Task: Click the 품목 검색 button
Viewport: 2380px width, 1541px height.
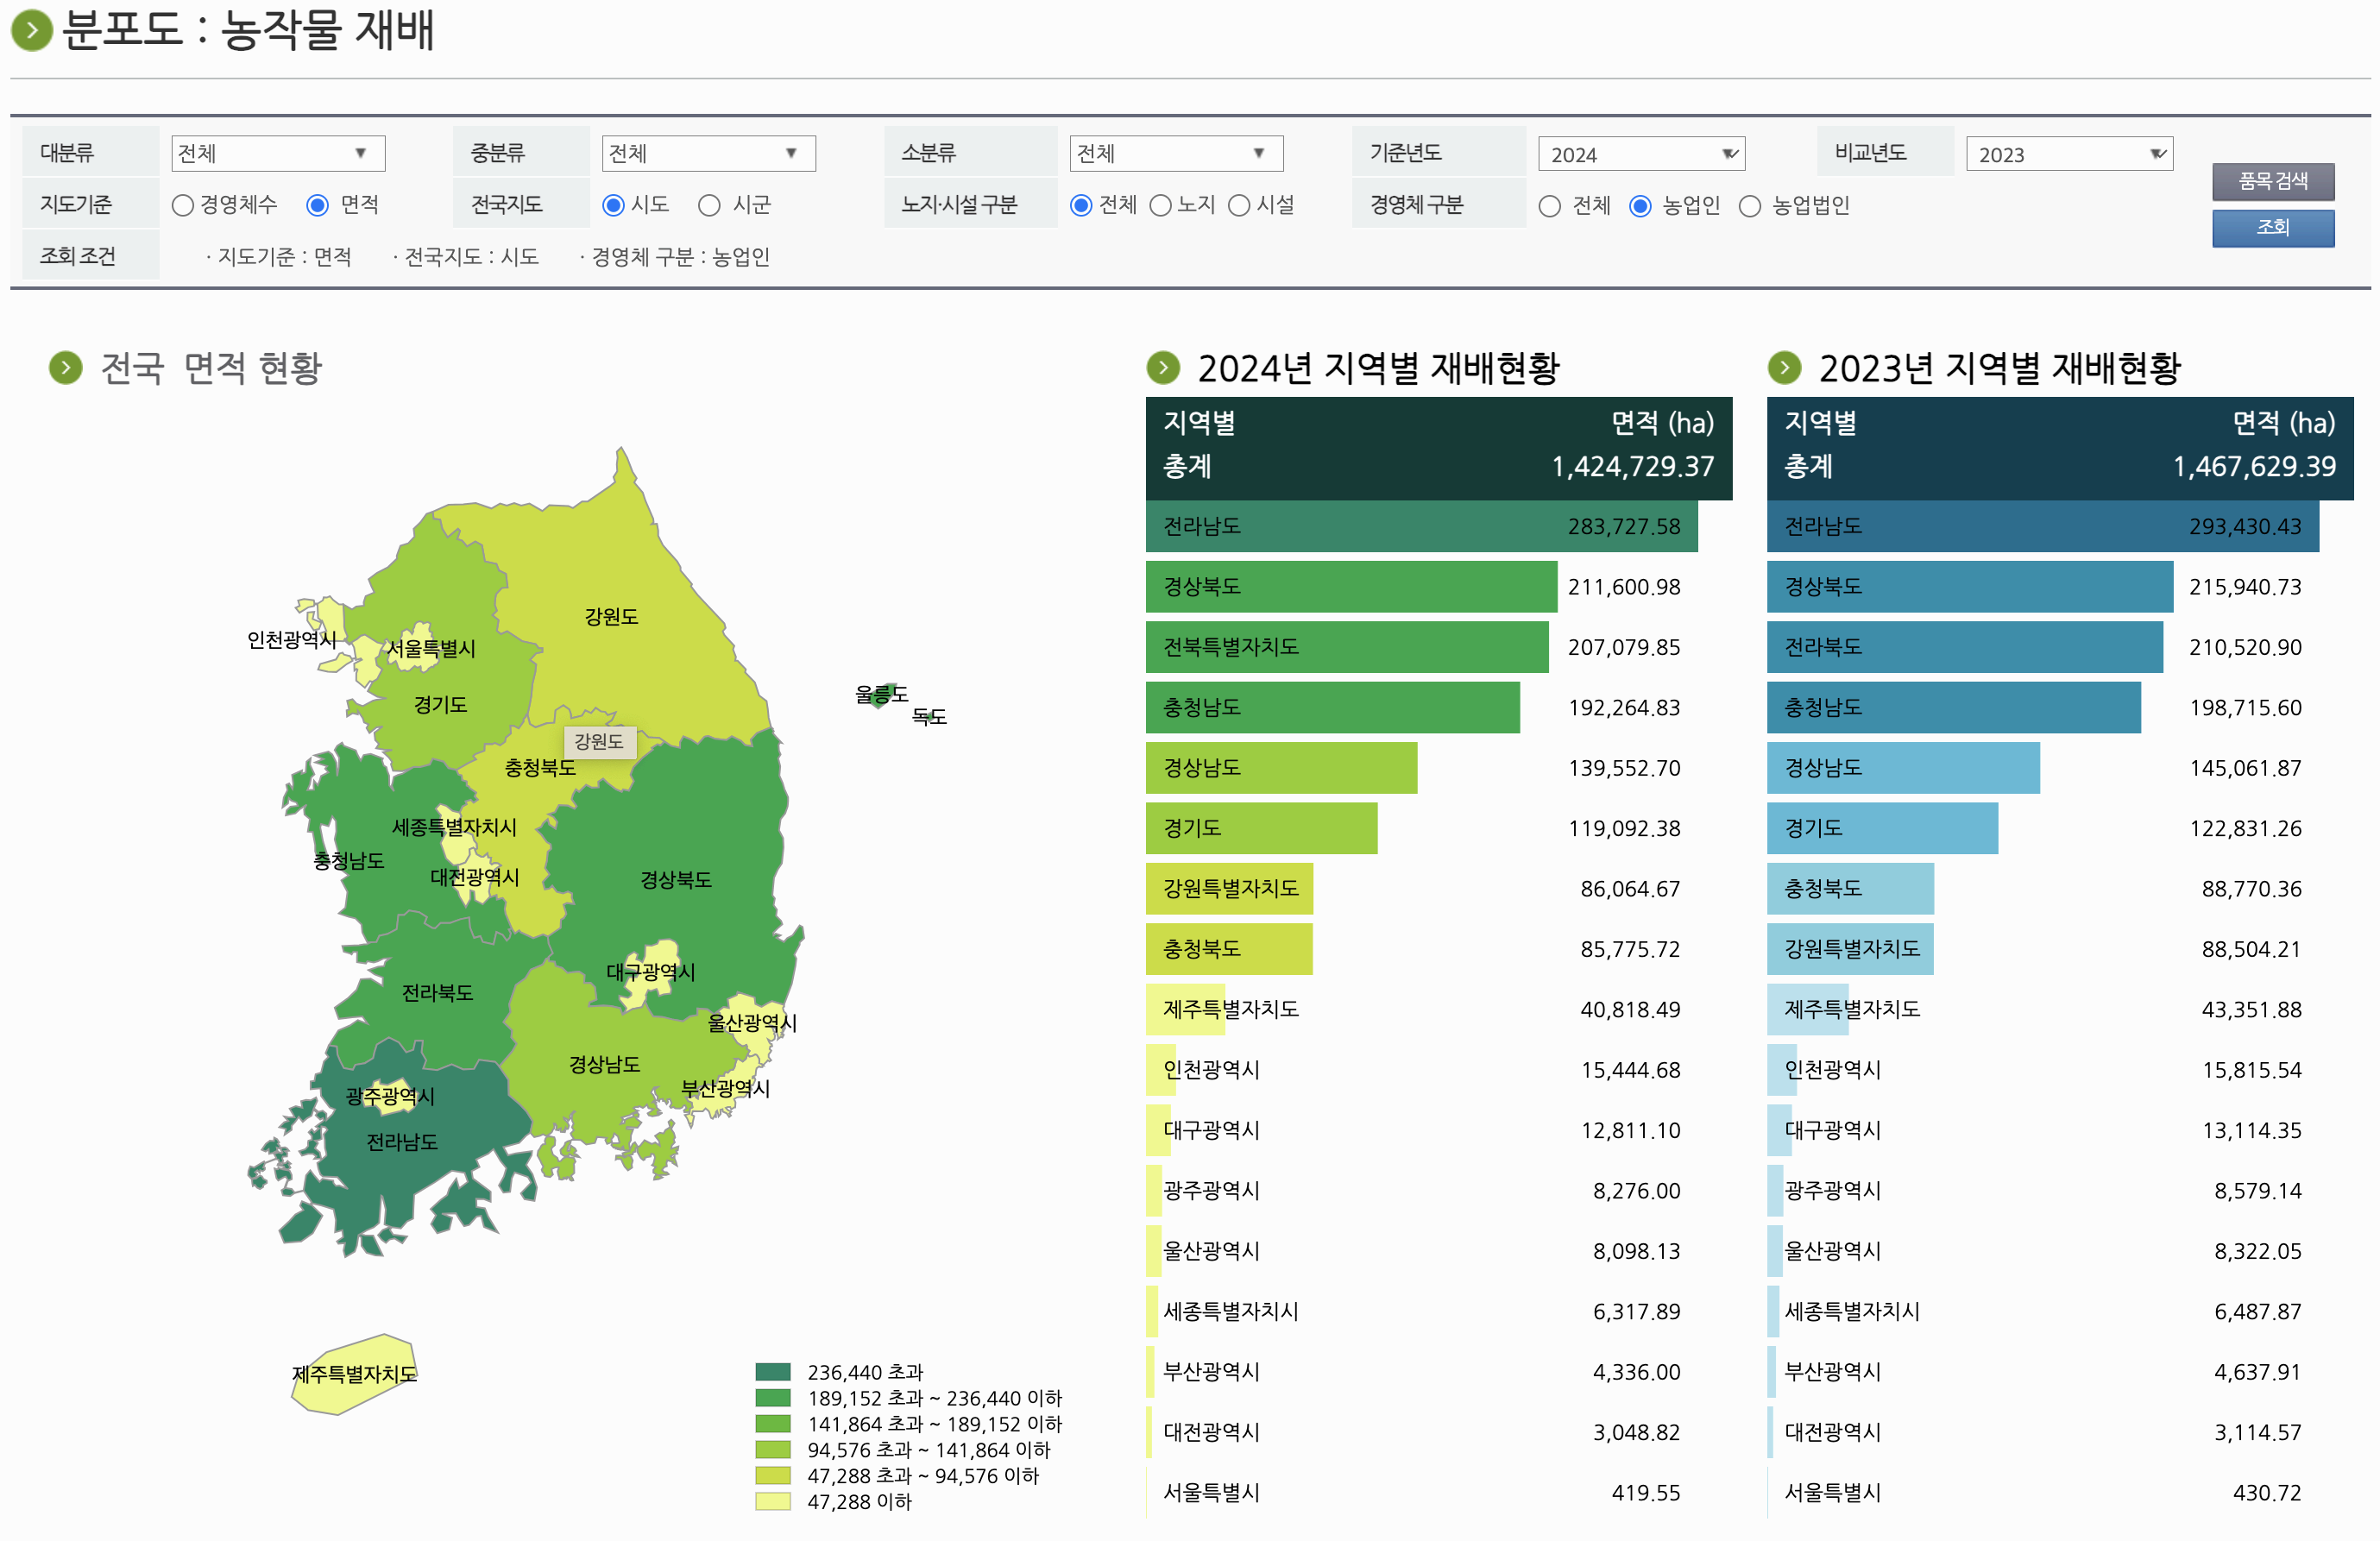Action: (2273, 182)
